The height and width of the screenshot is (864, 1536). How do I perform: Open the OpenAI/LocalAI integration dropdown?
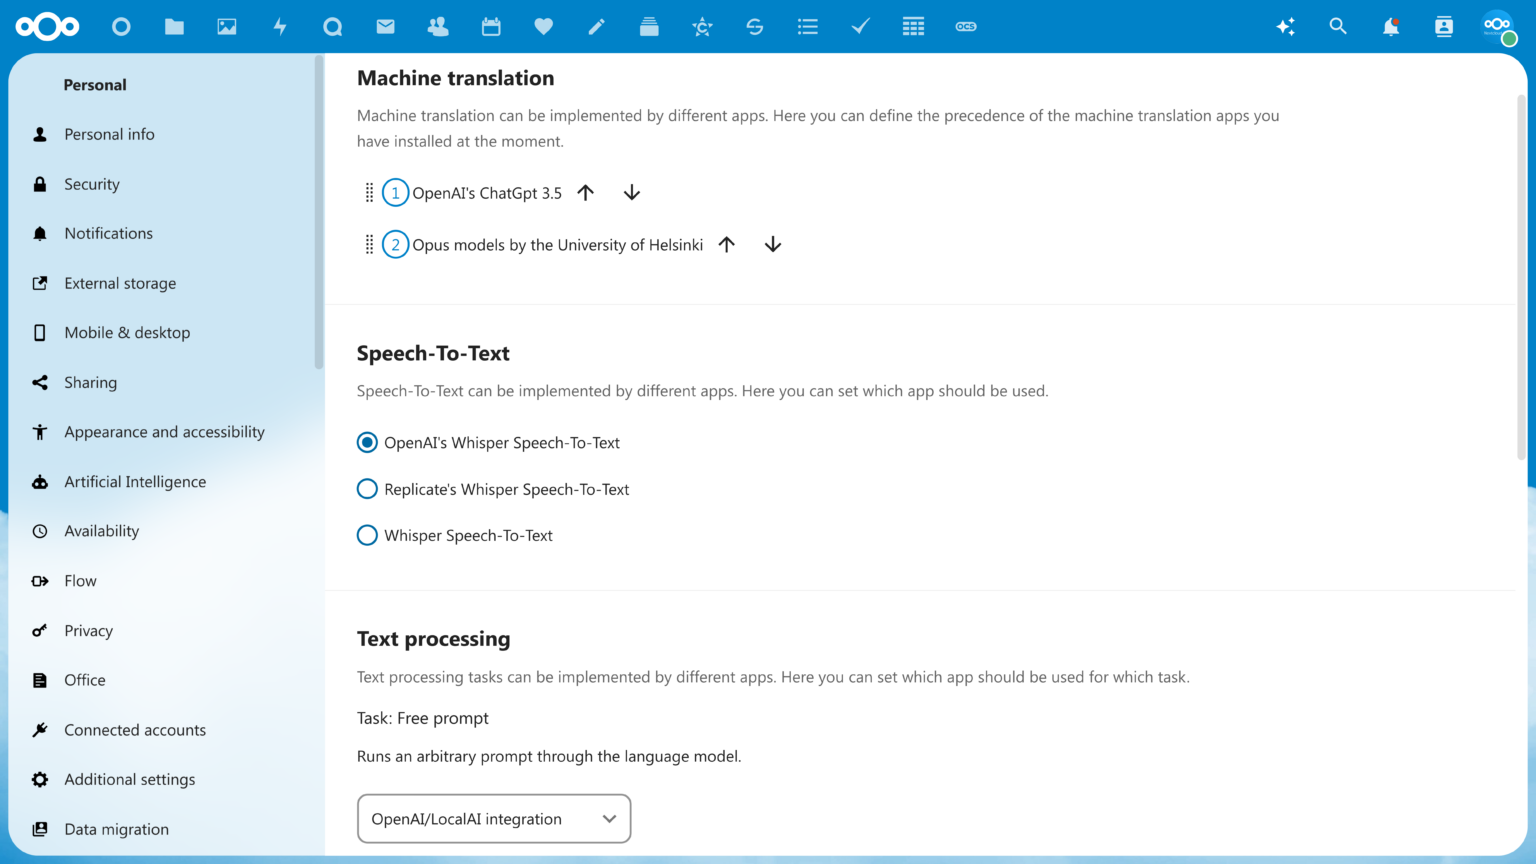click(x=493, y=818)
